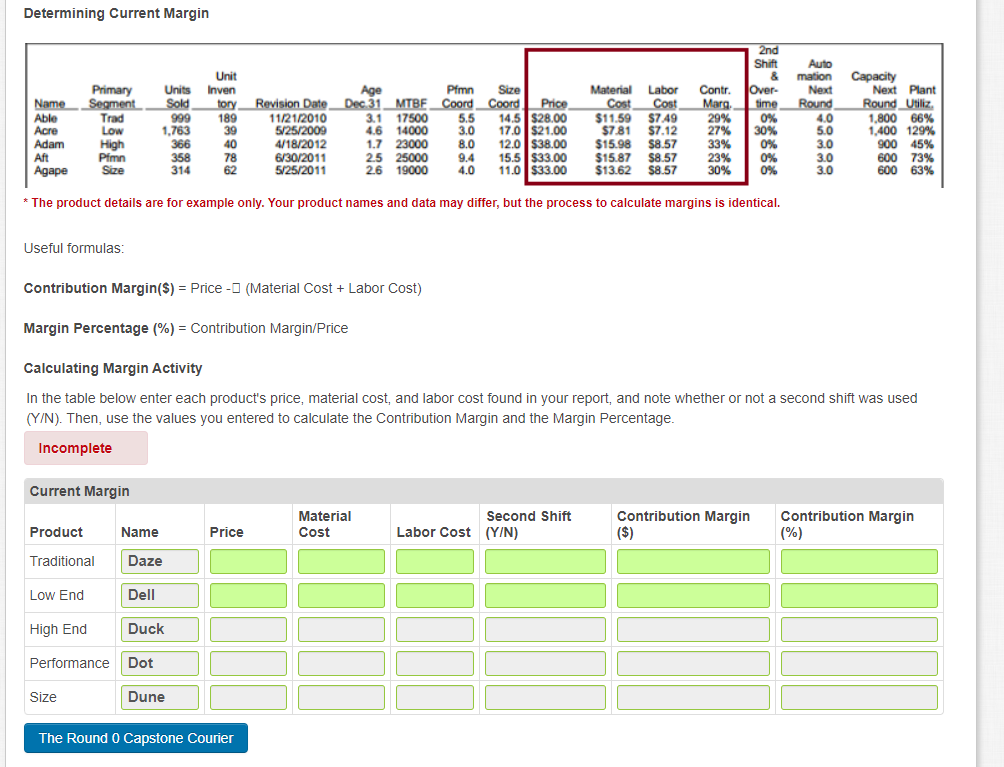Viewport: 1004px width, 767px height.
Task: Click Dune's Material Cost field
Action: coord(341,697)
